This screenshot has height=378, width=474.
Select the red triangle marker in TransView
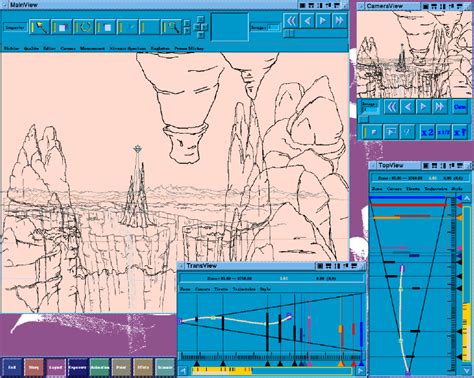point(354,364)
